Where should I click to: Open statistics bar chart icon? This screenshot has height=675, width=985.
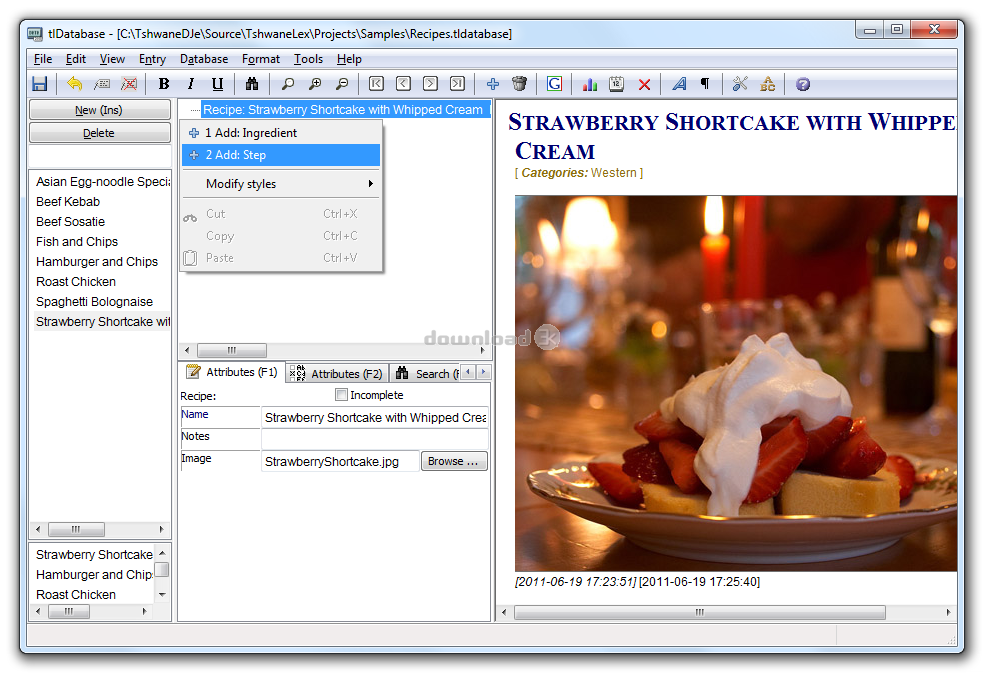[589, 84]
